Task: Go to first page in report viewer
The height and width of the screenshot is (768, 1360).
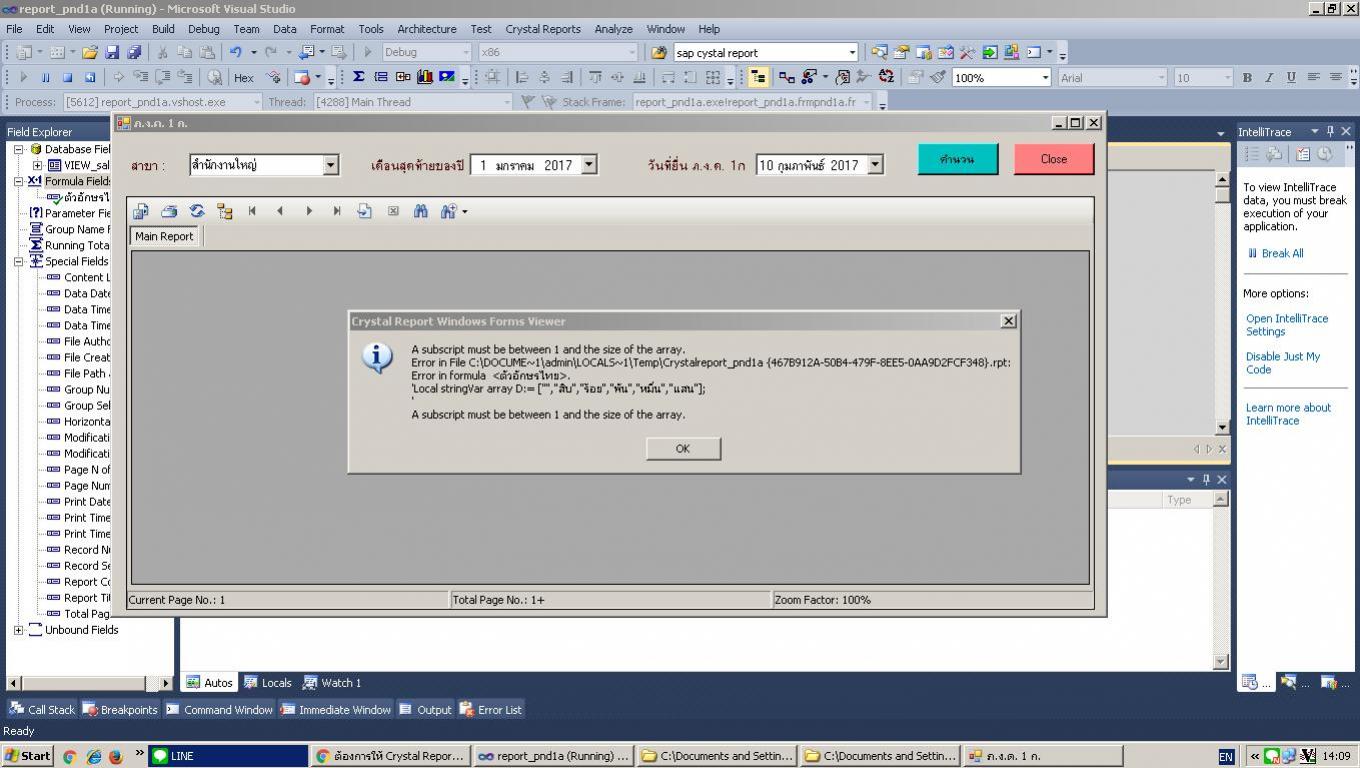Action: tap(253, 211)
